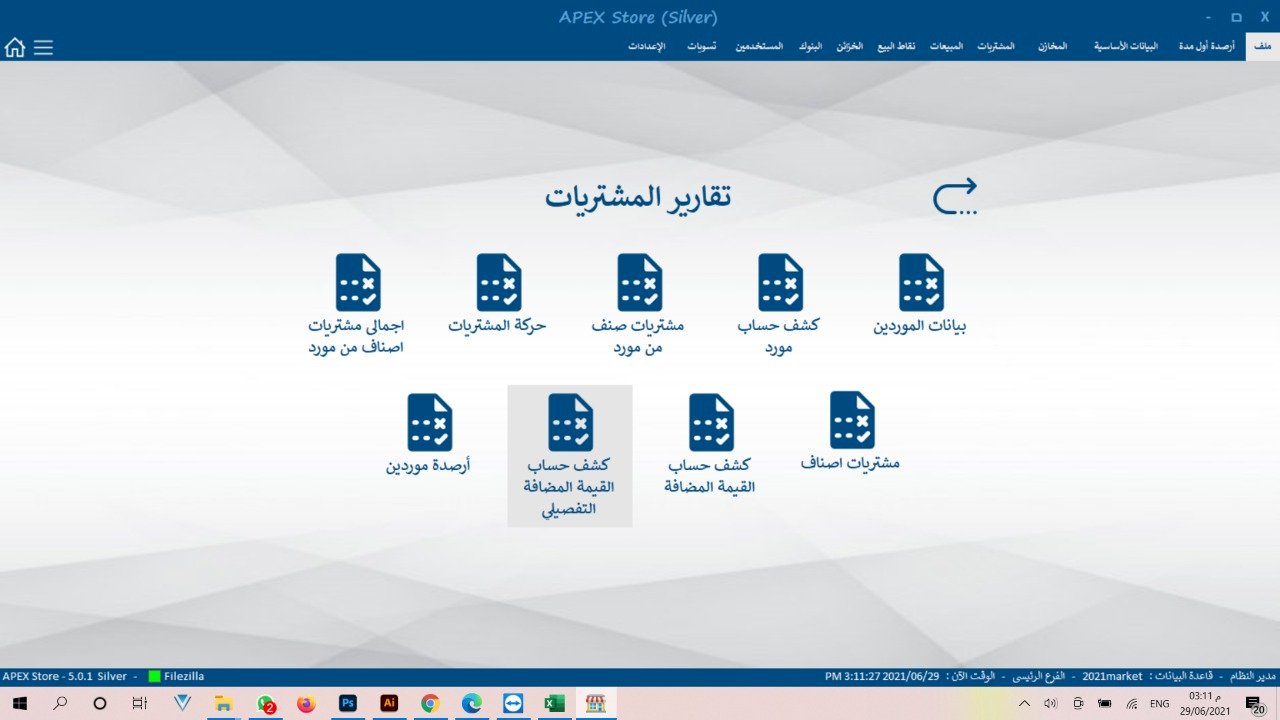
Task: Open the الإعدادات menu
Action: (647, 47)
